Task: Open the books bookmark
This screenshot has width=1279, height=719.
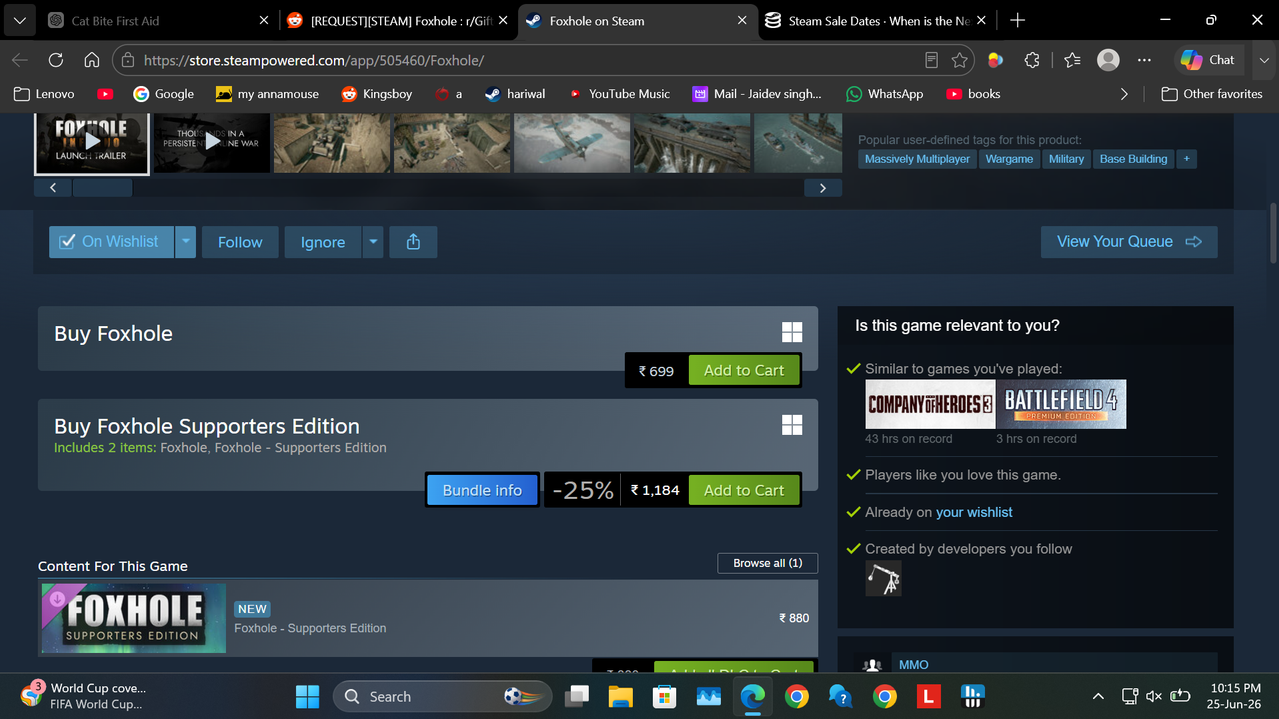Action: 973,94
